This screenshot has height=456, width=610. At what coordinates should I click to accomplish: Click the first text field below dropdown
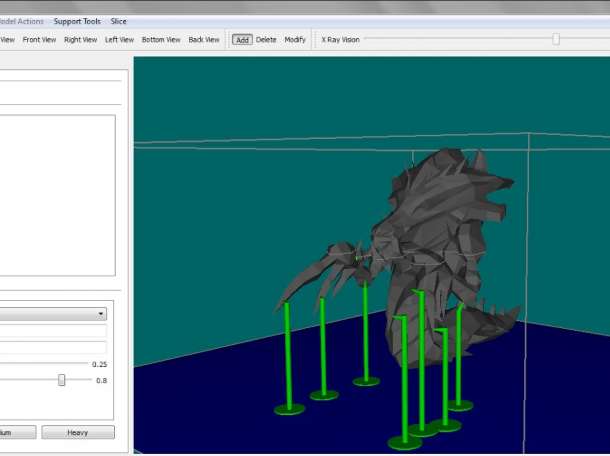(53, 331)
